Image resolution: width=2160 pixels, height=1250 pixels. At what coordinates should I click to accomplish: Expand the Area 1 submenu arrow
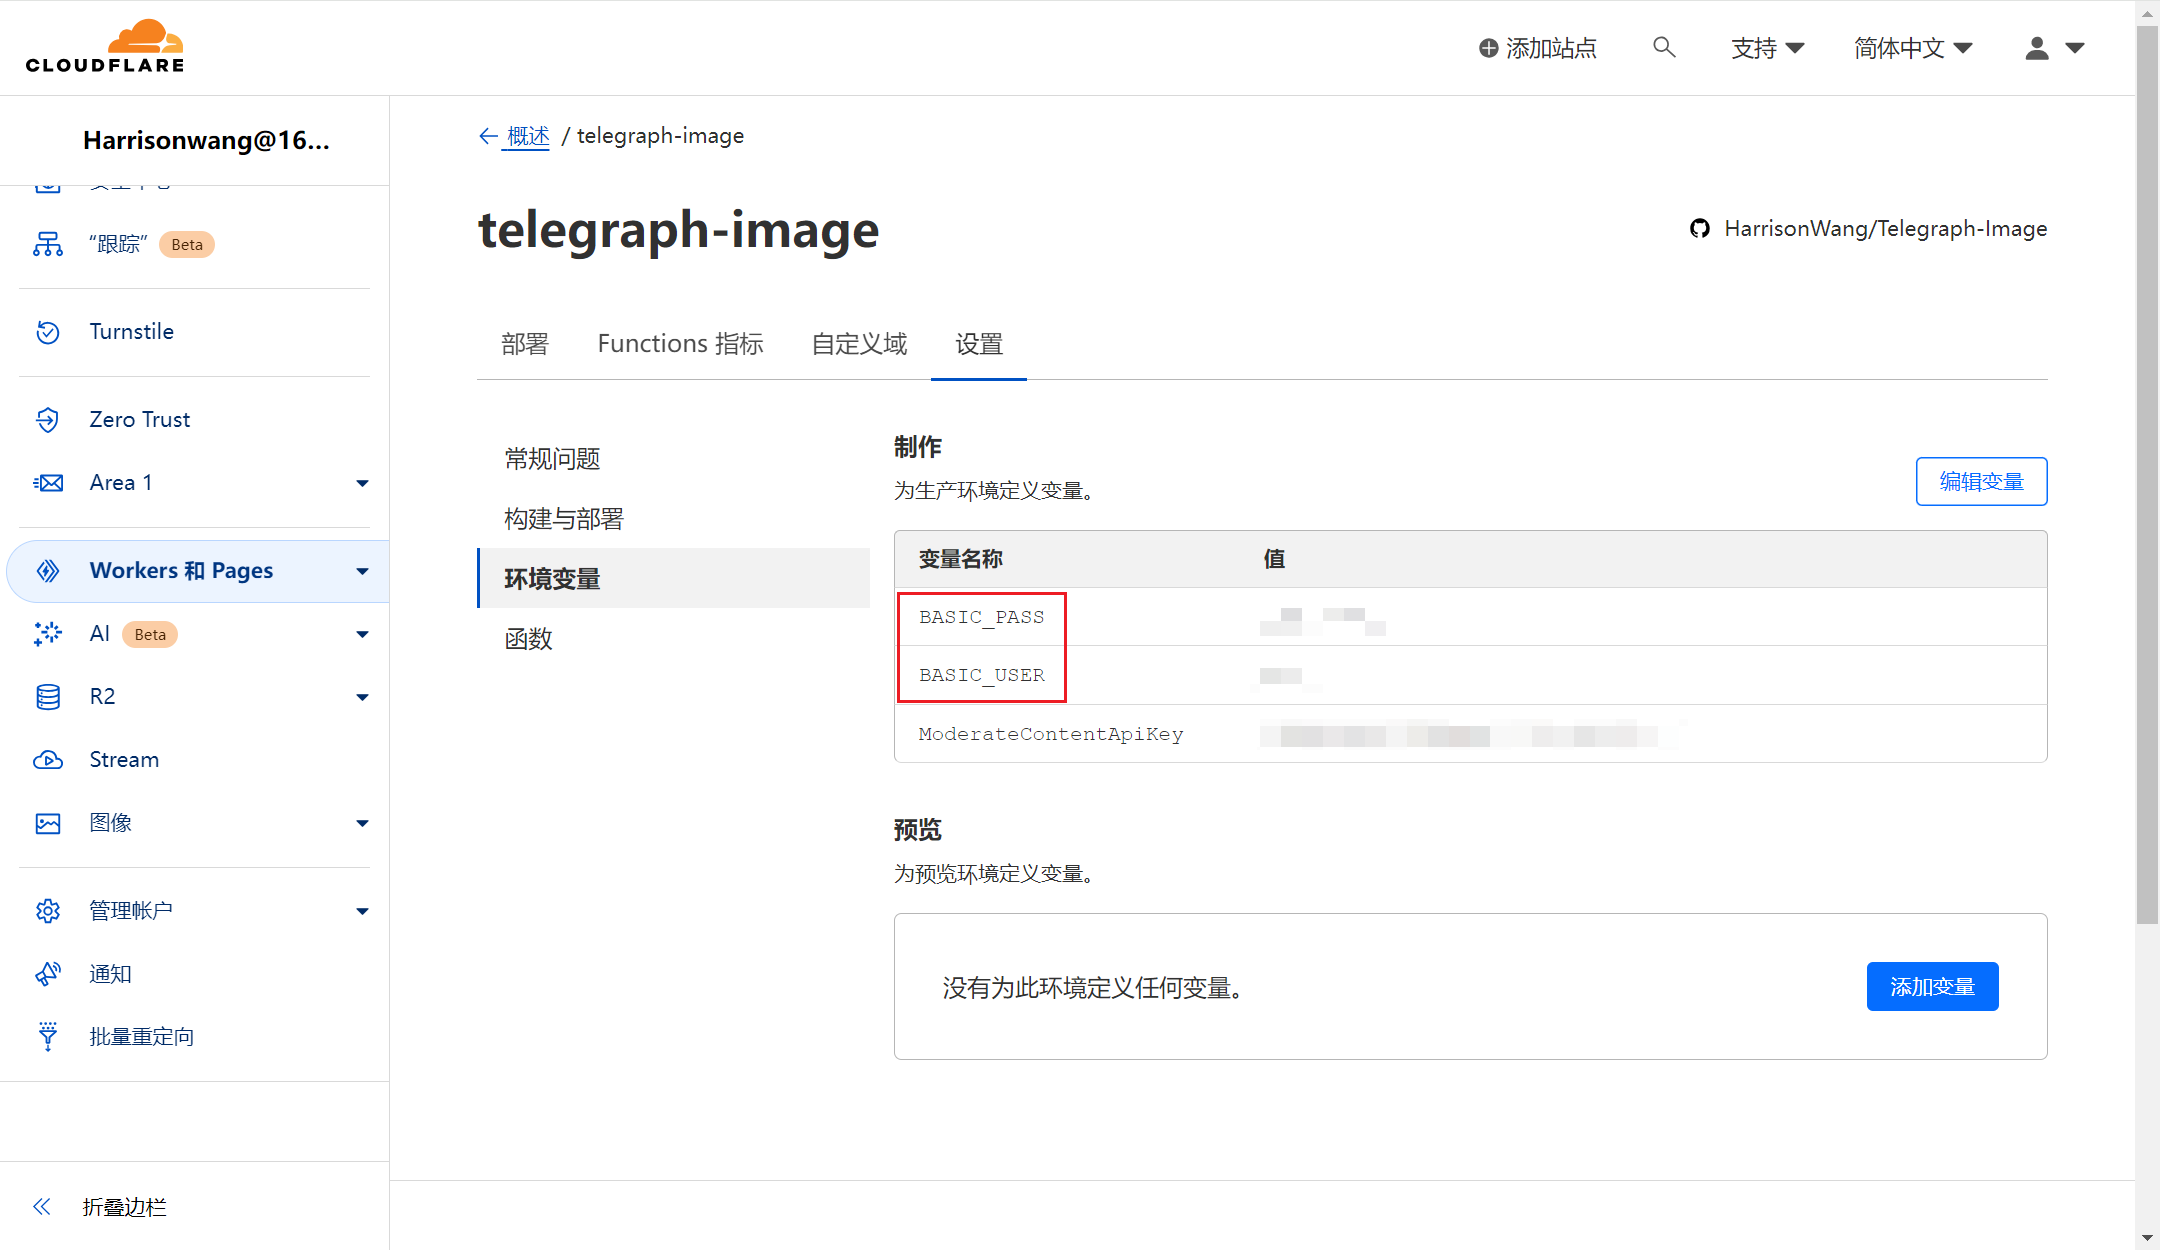[362, 484]
